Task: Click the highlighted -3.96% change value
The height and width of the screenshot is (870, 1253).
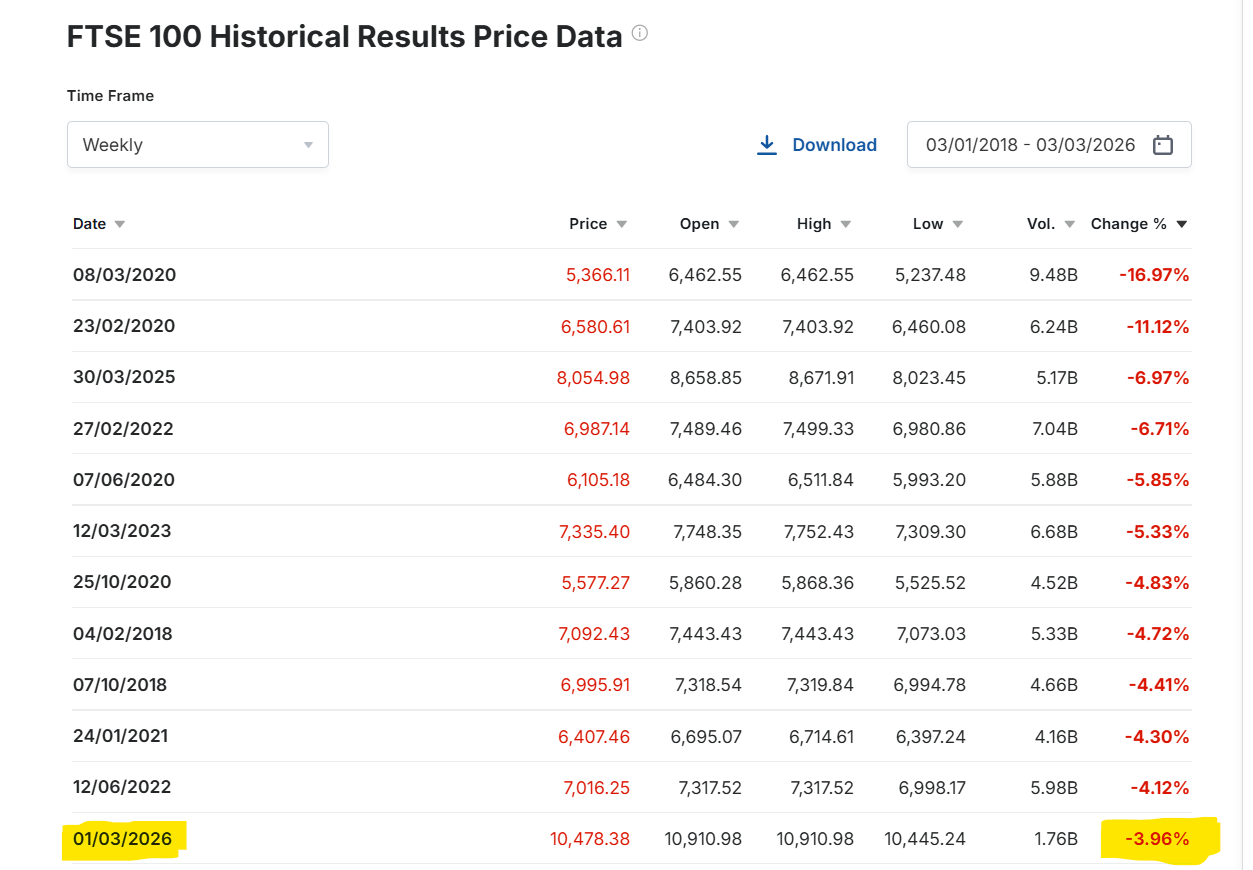Action: click(1156, 839)
